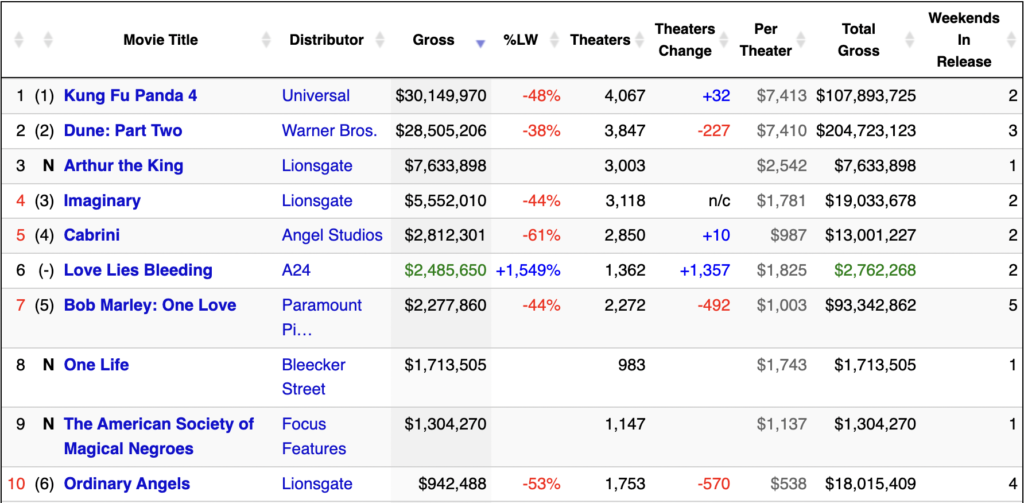The image size is (1024, 503).
Task: Open the Bob Marley: One Love link
Action: click(150, 305)
